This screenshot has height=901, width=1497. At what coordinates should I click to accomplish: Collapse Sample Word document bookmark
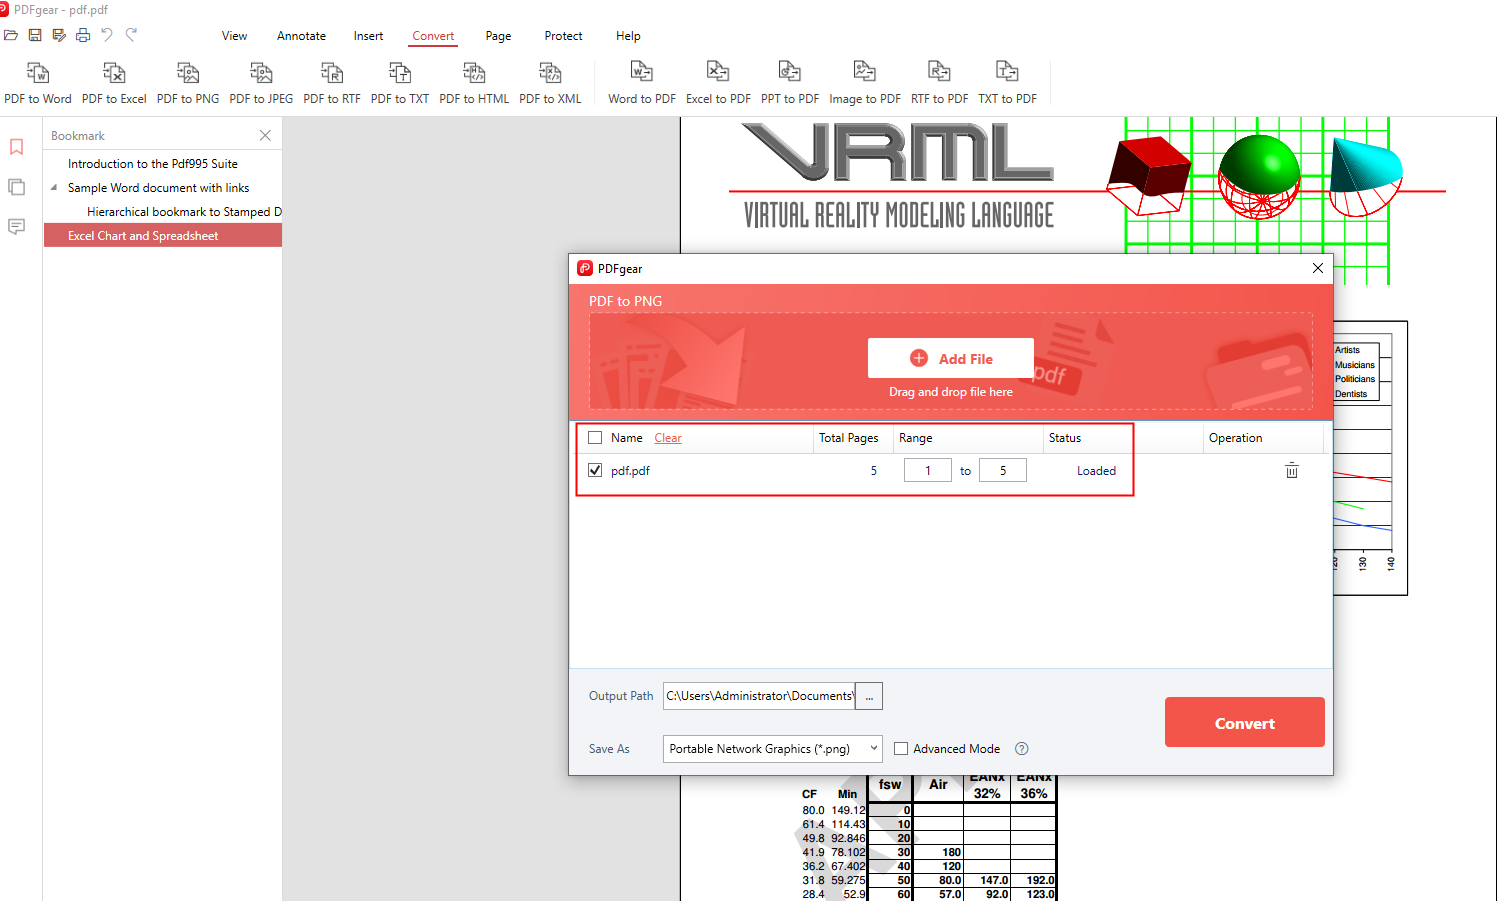pos(54,187)
